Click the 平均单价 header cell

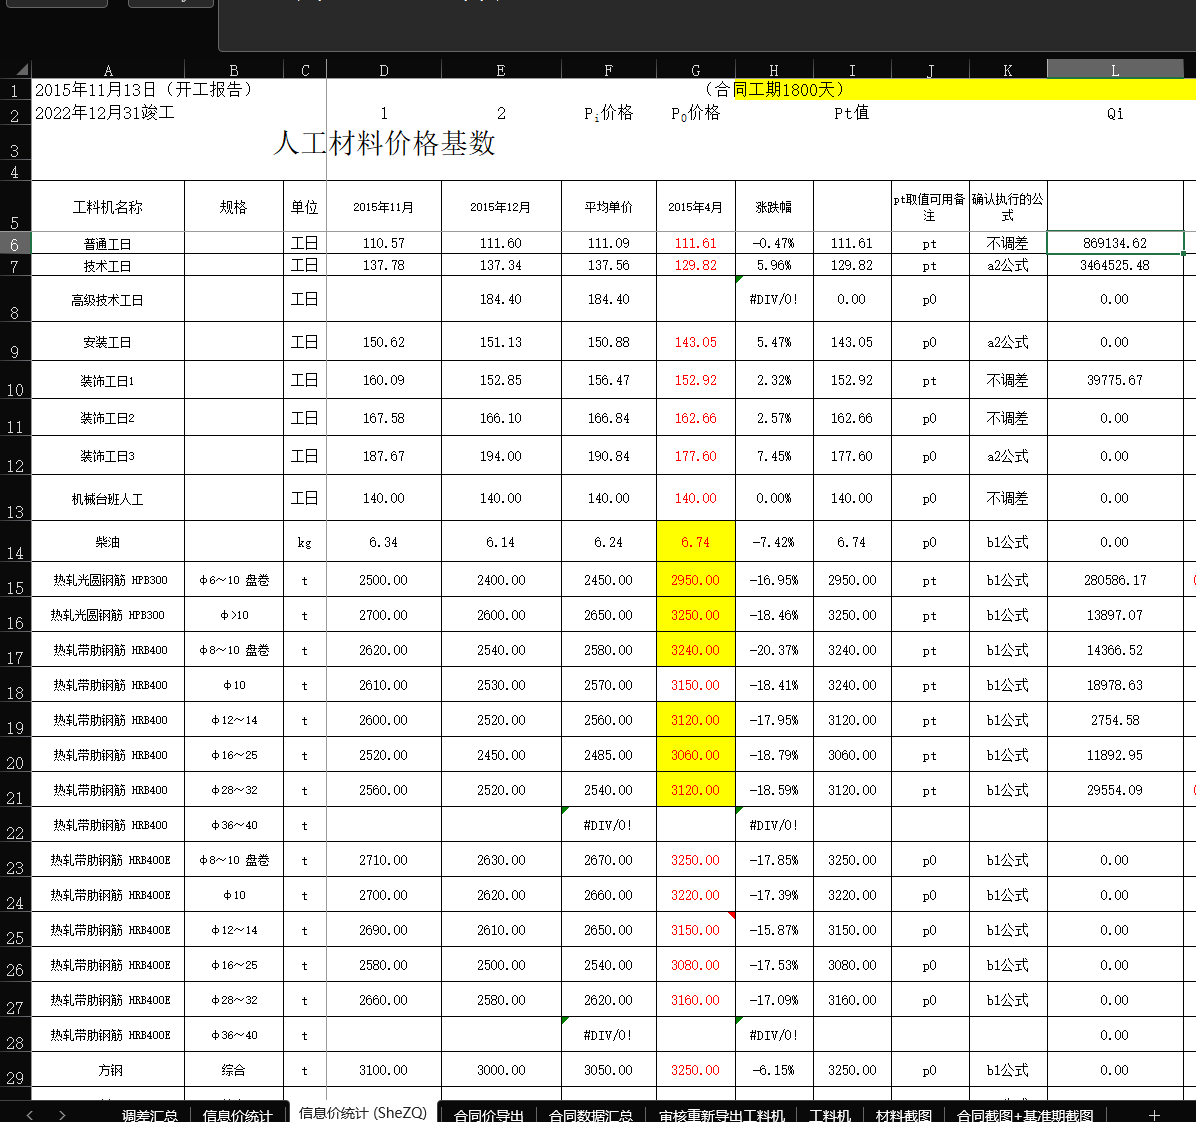tap(609, 207)
